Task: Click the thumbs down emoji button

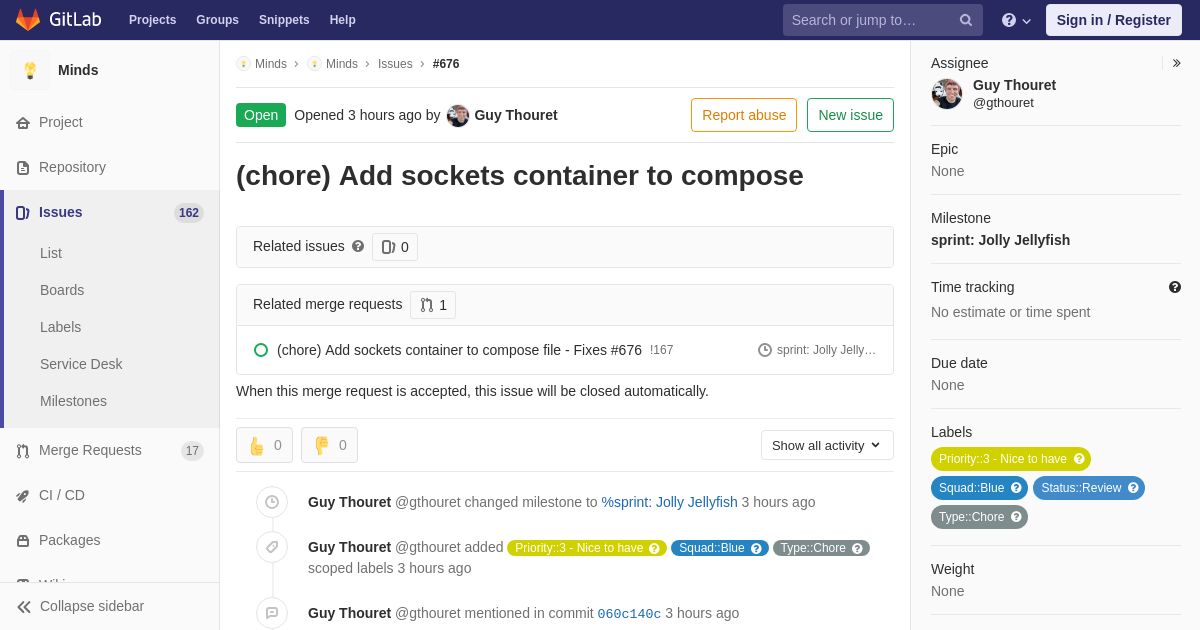Action: (329, 445)
